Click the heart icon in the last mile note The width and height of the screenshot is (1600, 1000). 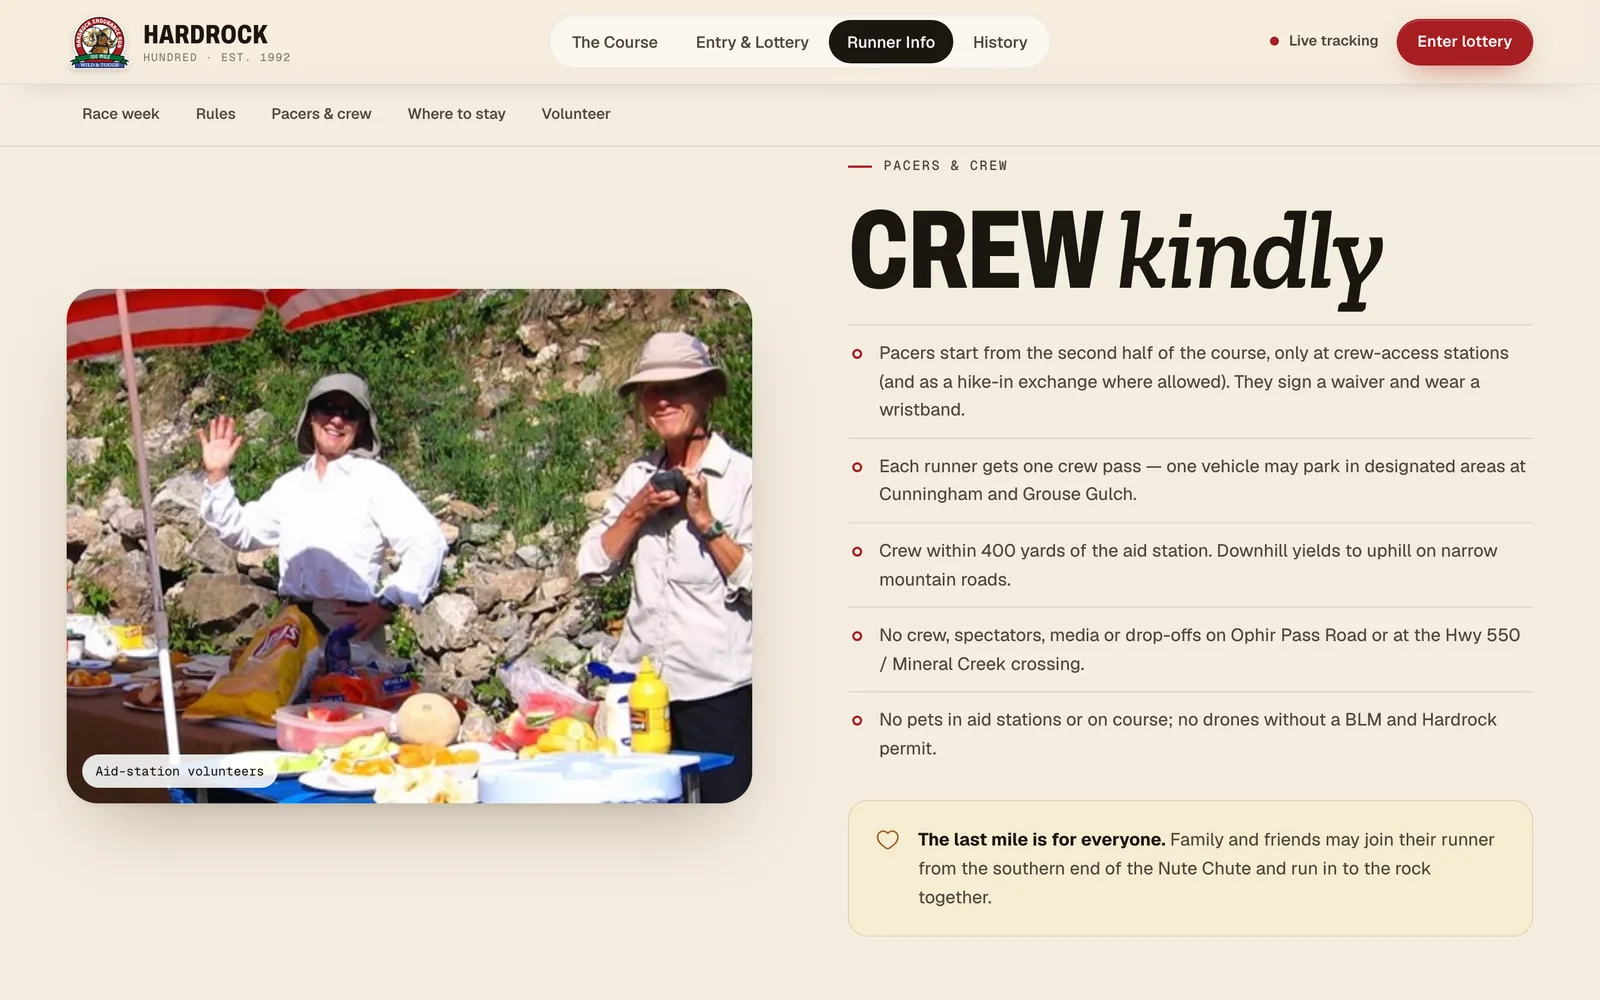(x=887, y=840)
